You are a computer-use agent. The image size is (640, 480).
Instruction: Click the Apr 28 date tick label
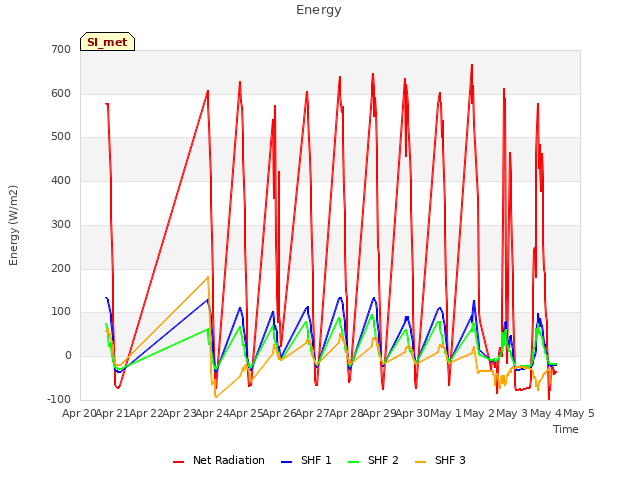pyautogui.click(x=347, y=413)
